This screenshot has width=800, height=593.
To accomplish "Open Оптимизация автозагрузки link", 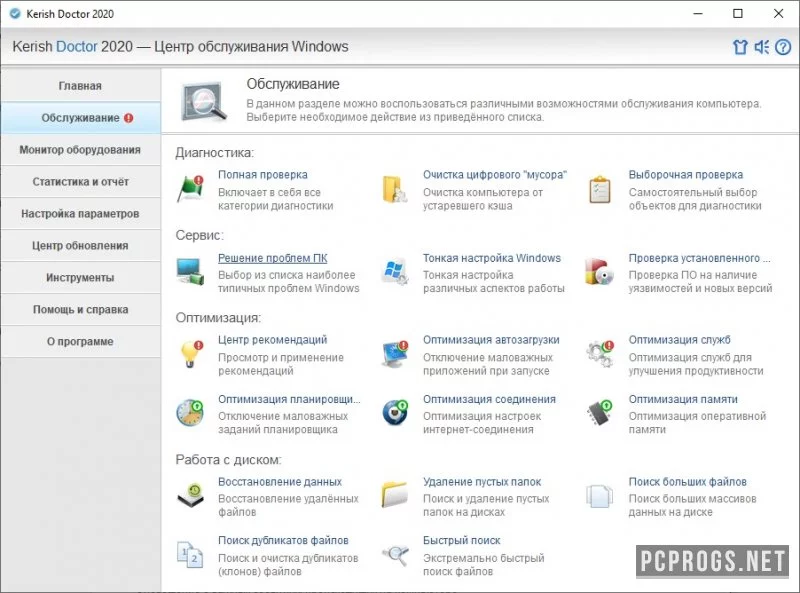I will tap(491, 340).
